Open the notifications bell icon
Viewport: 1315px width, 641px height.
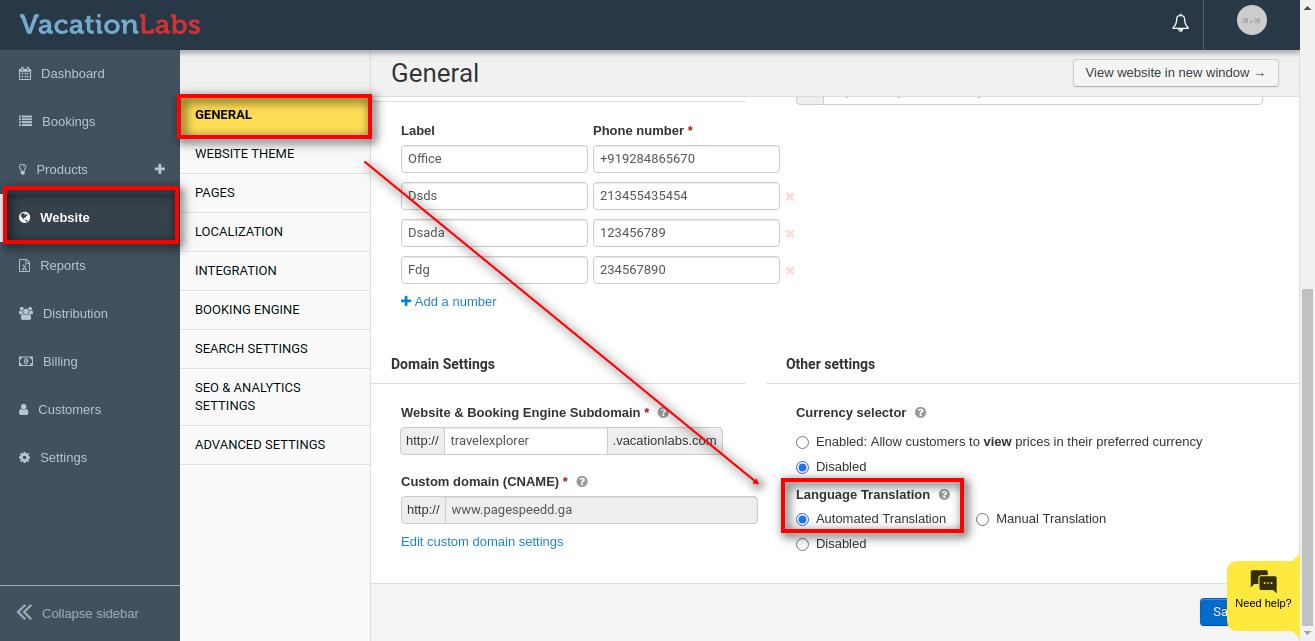[1180, 23]
